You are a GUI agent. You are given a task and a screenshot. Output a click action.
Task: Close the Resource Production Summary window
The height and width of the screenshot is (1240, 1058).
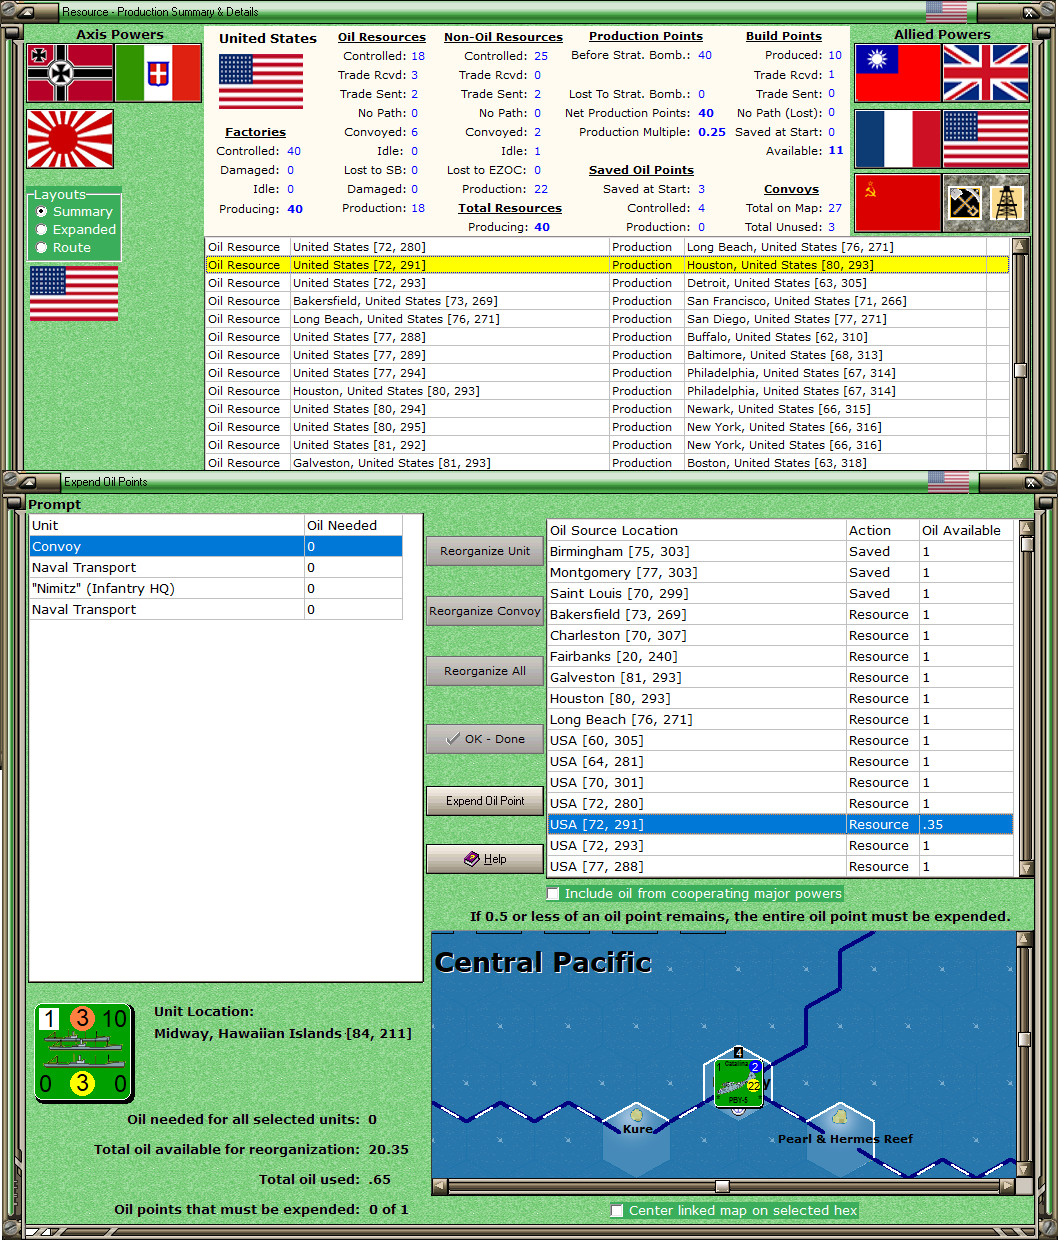tap(1030, 12)
